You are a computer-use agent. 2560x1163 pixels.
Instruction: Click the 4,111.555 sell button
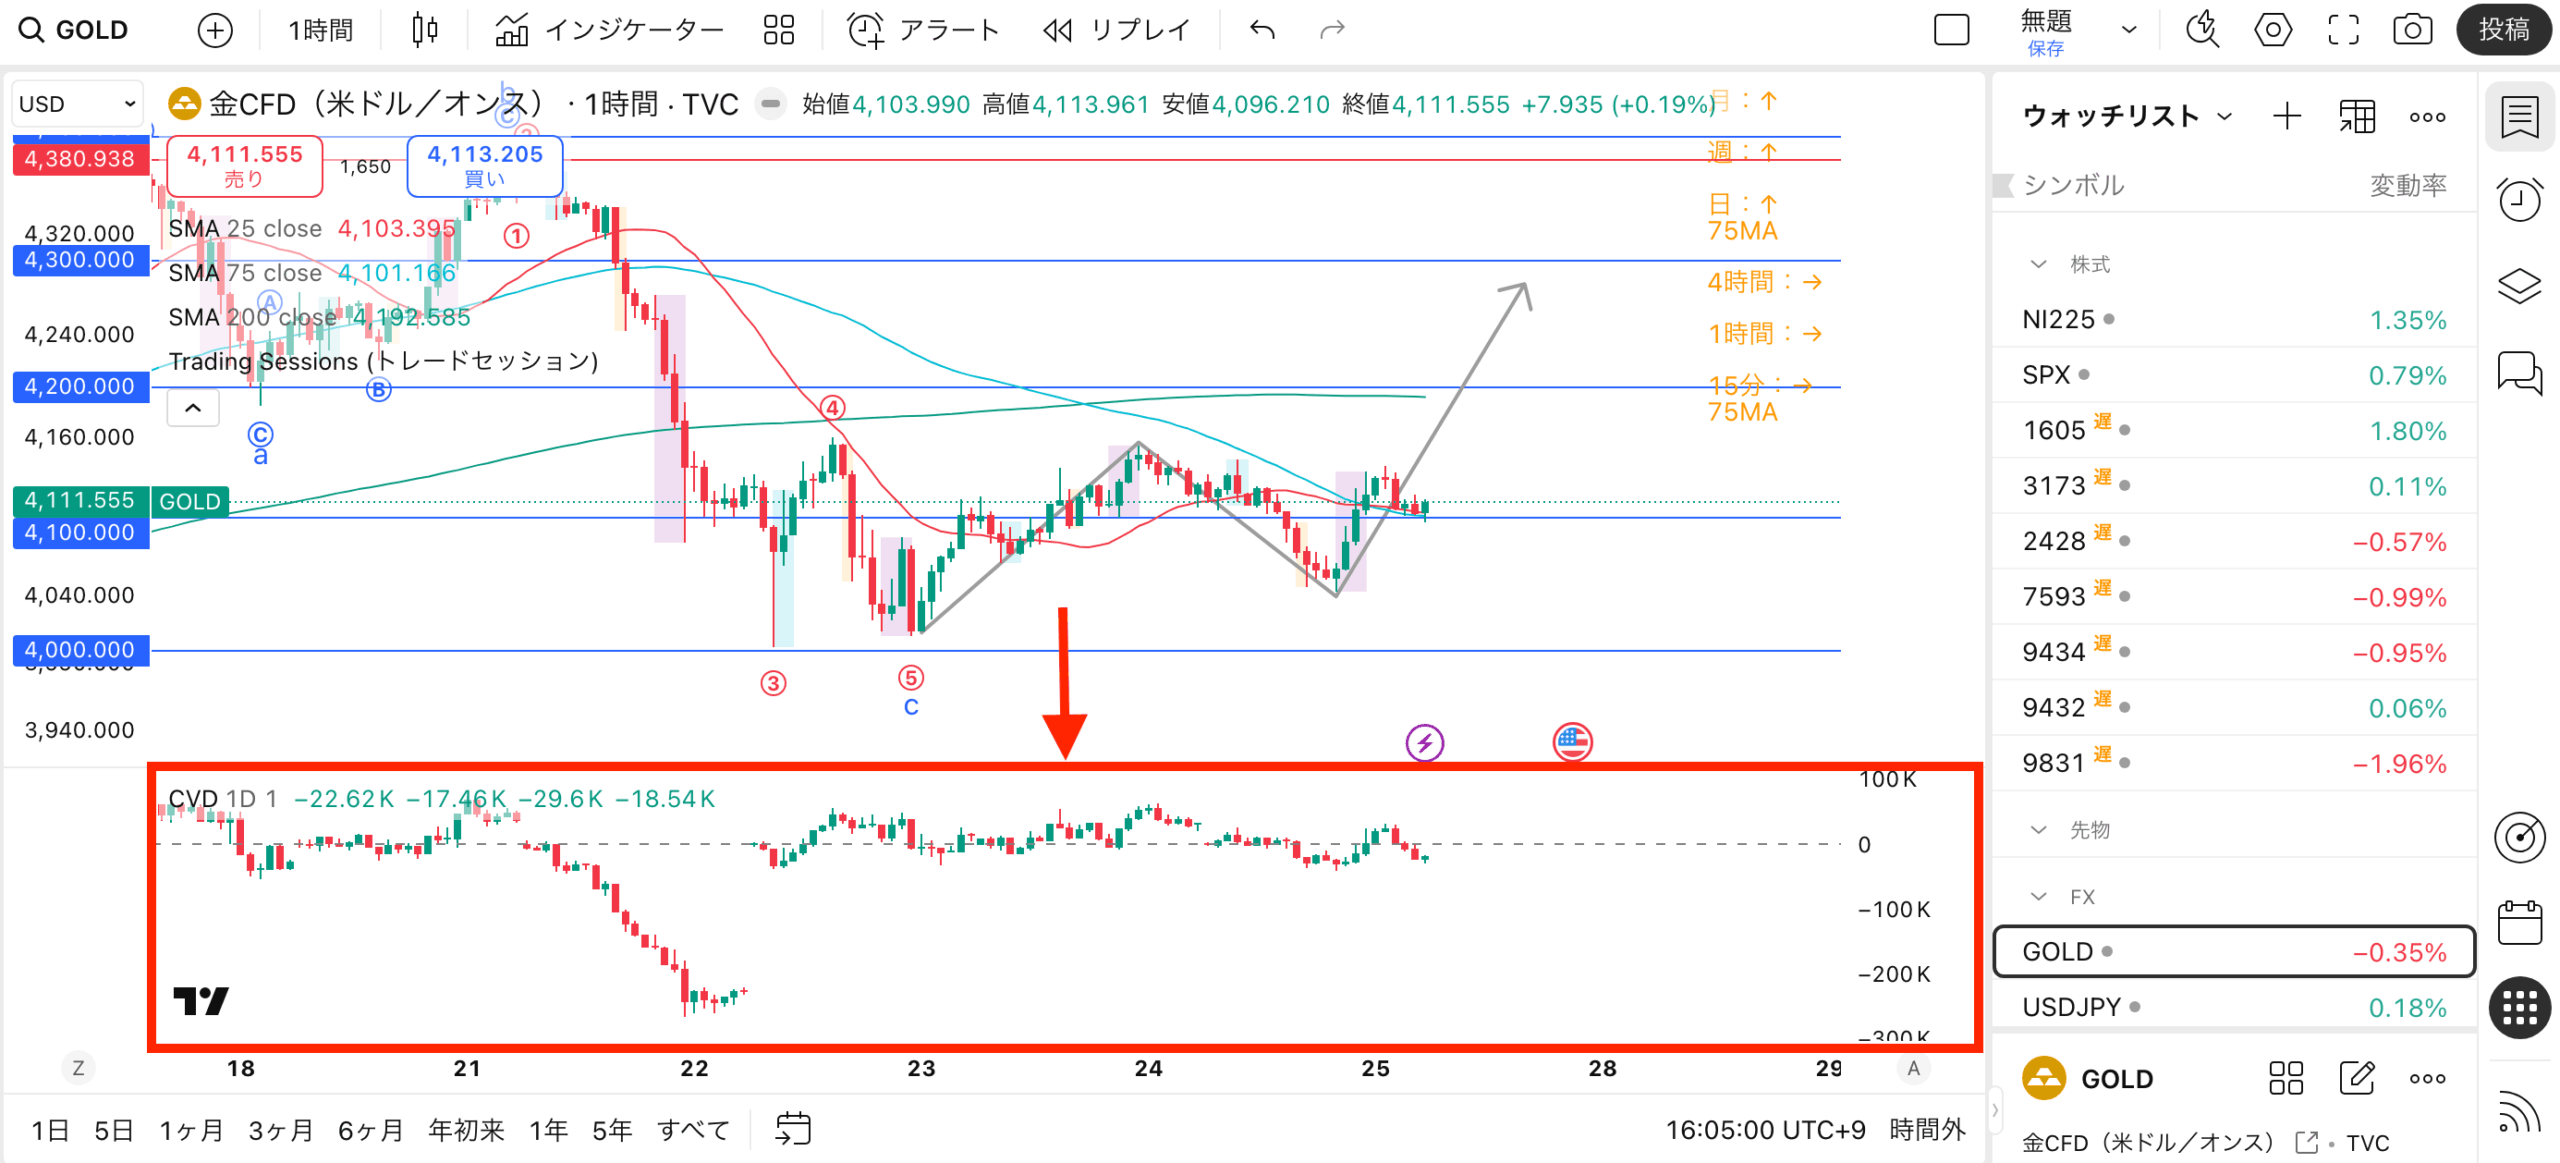coord(244,166)
